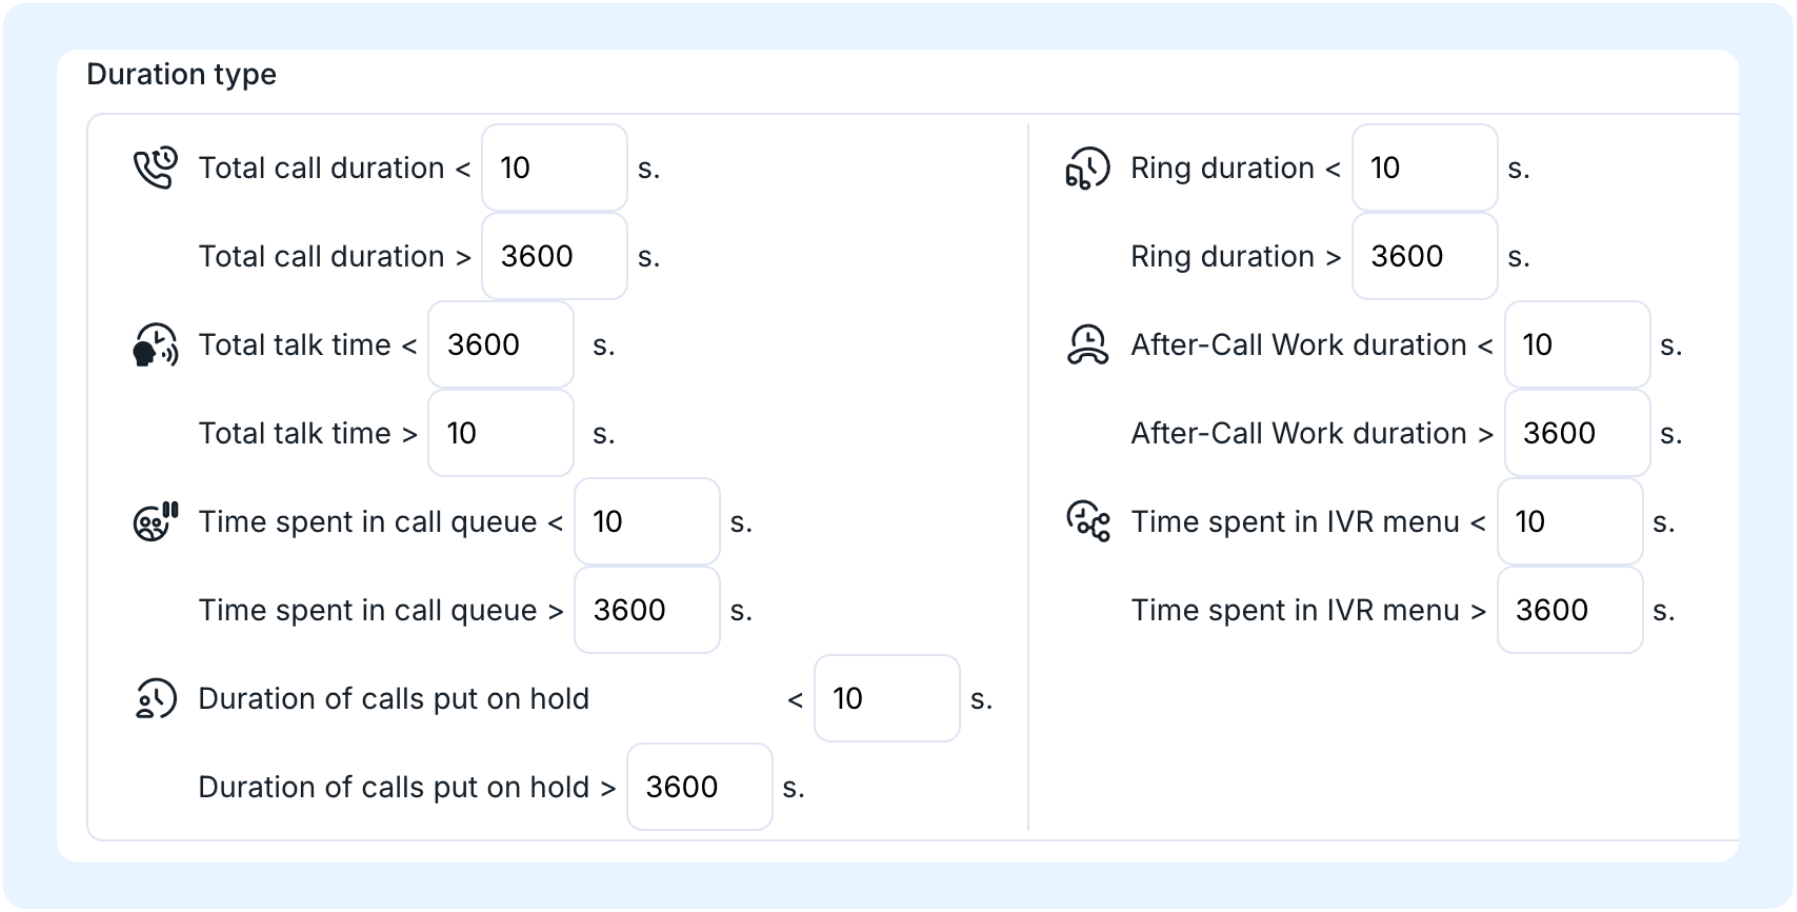
Task: Click the Total call duration phone-clock icon
Action: pyautogui.click(x=155, y=168)
